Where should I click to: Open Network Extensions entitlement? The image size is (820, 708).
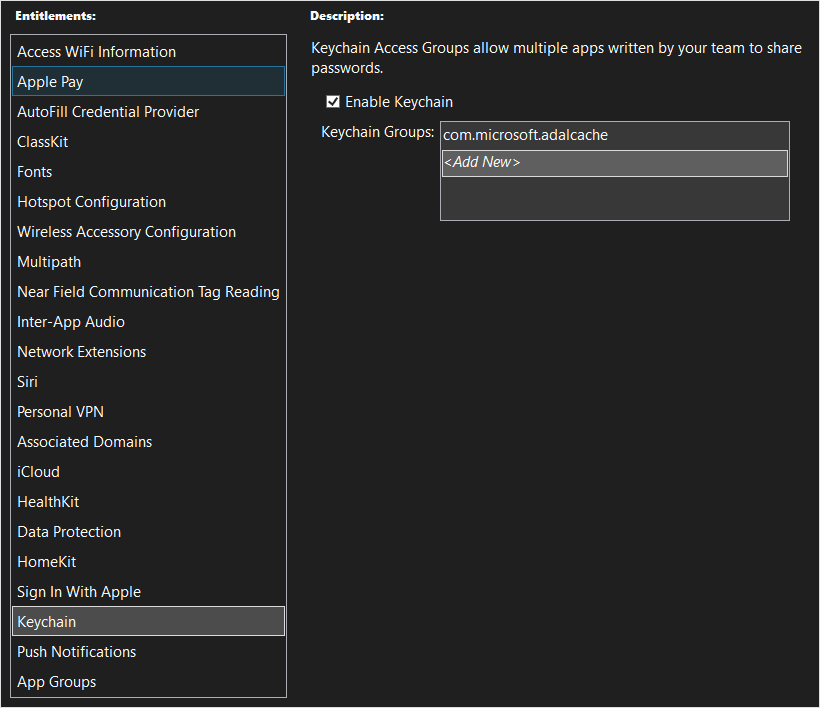[x=81, y=352]
